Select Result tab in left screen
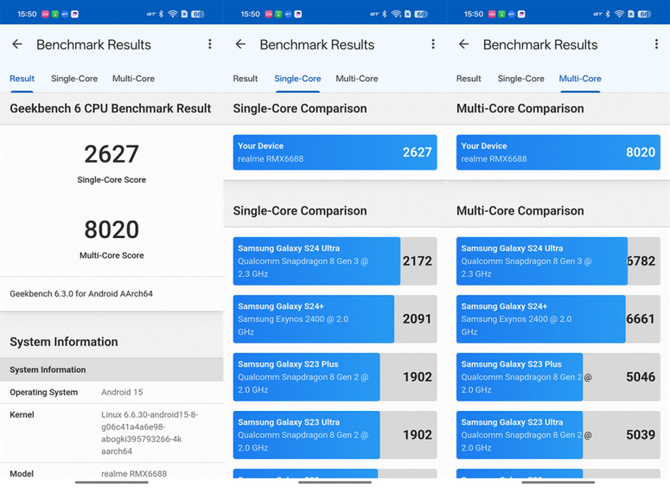Viewport: 670px width, 488px height. [x=22, y=79]
